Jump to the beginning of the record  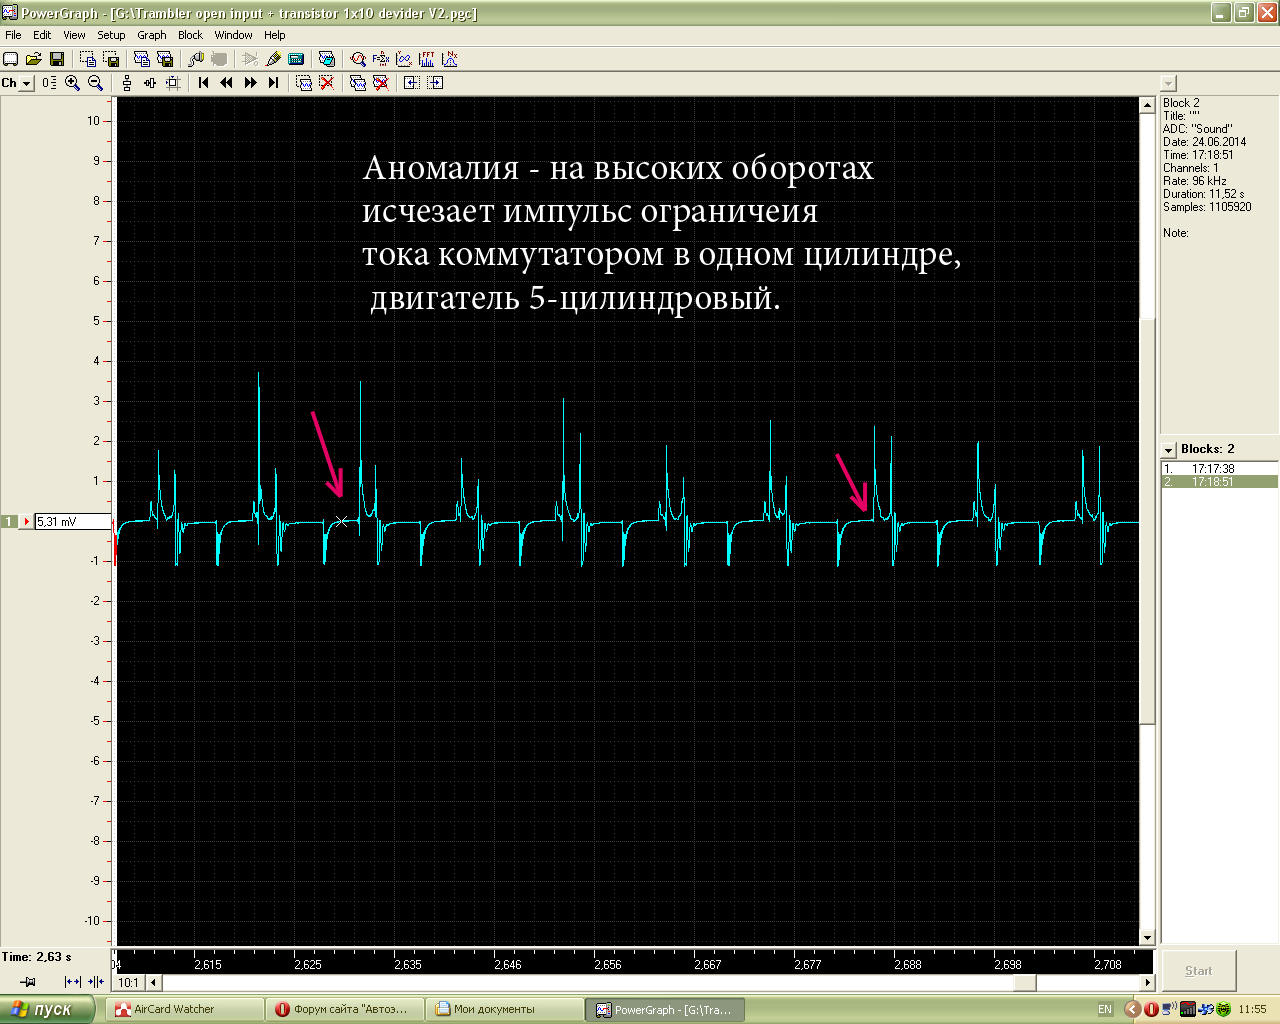coord(203,83)
